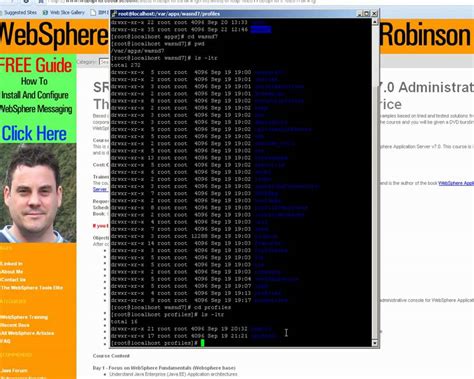Viewport: 474px width, 379px height.
Task: Click the FREE Guide heading in ad
Action: point(36,65)
